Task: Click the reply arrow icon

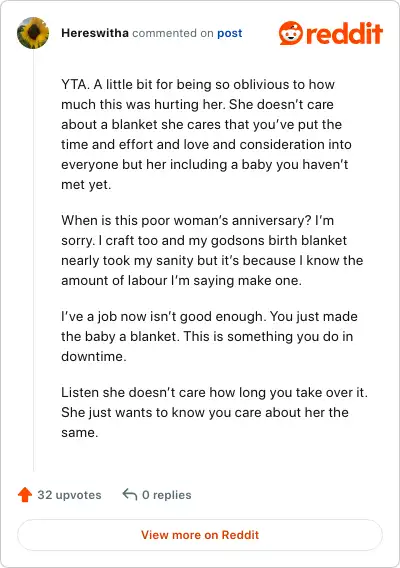Action: coord(130,494)
